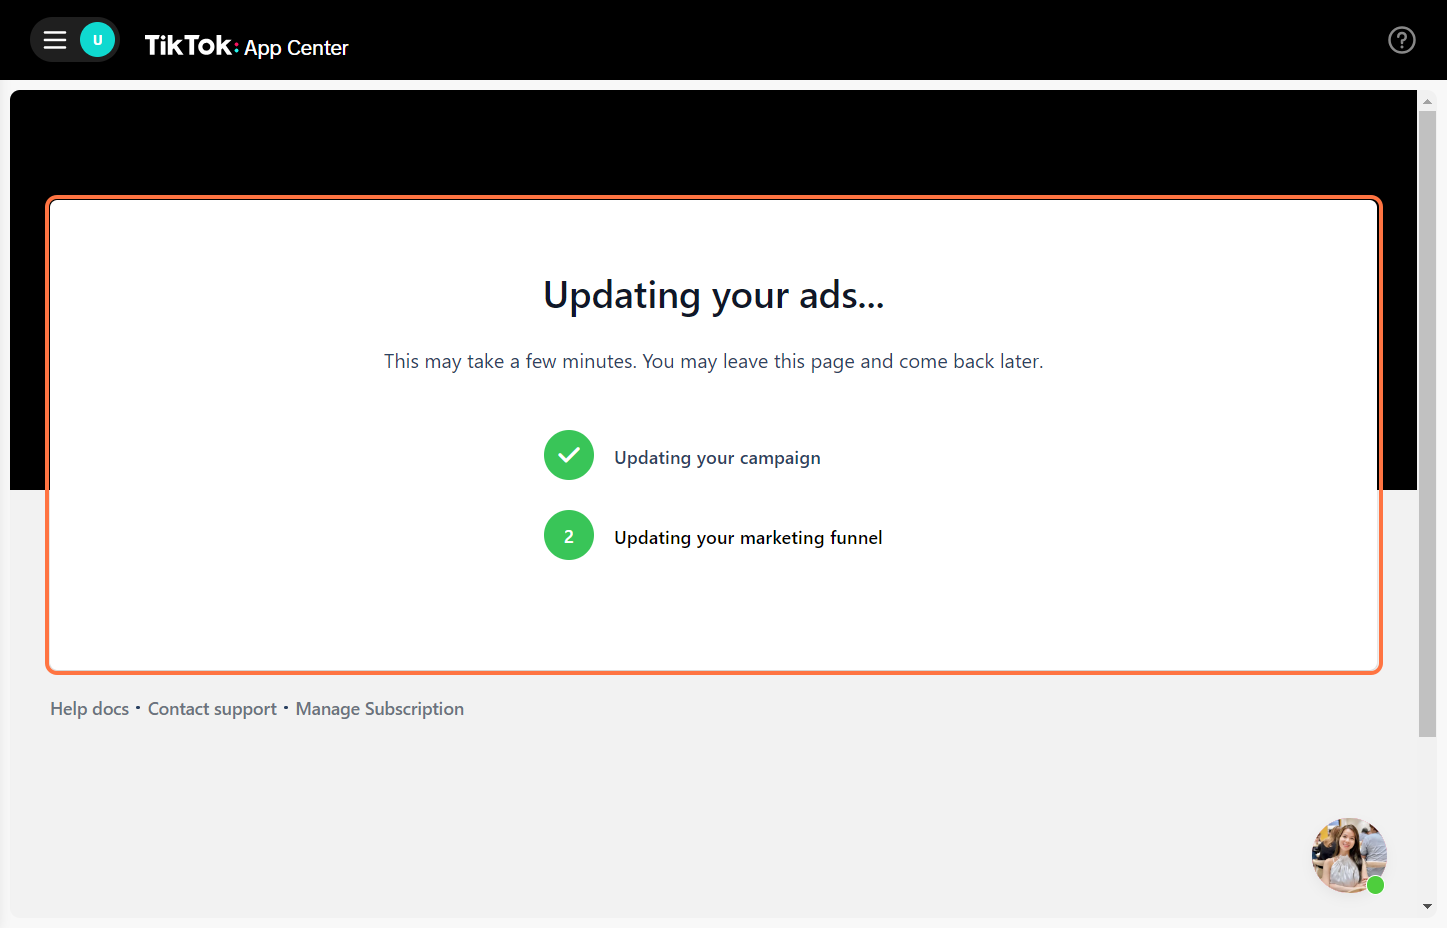Select the 'Updating your marketing funnel' step label
This screenshot has height=928, width=1447.
click(x=748, y=538)
